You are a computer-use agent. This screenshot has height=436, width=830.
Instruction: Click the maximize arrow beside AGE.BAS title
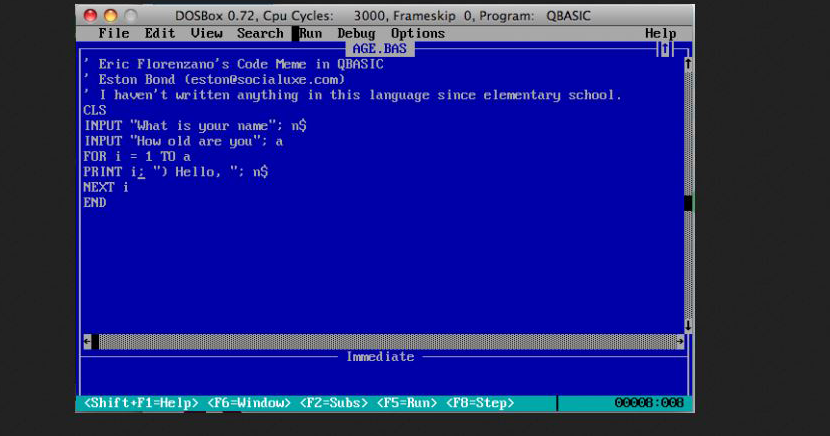tap(665, 49)
